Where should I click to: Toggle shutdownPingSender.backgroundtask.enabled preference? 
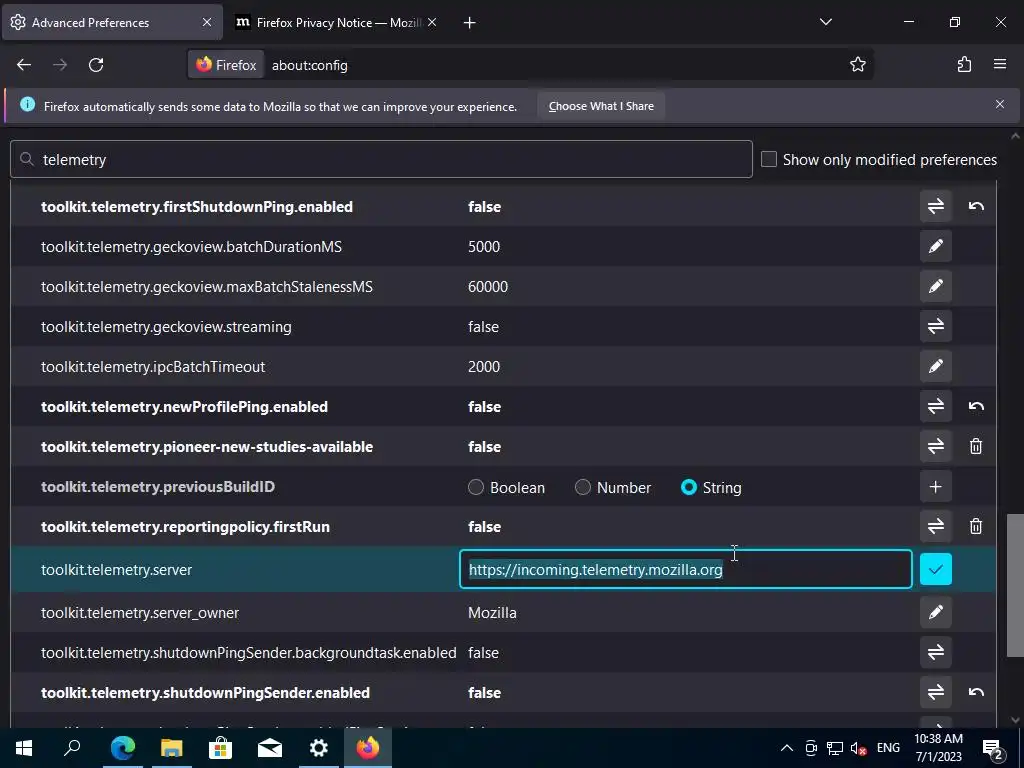[x=935, y=652]
